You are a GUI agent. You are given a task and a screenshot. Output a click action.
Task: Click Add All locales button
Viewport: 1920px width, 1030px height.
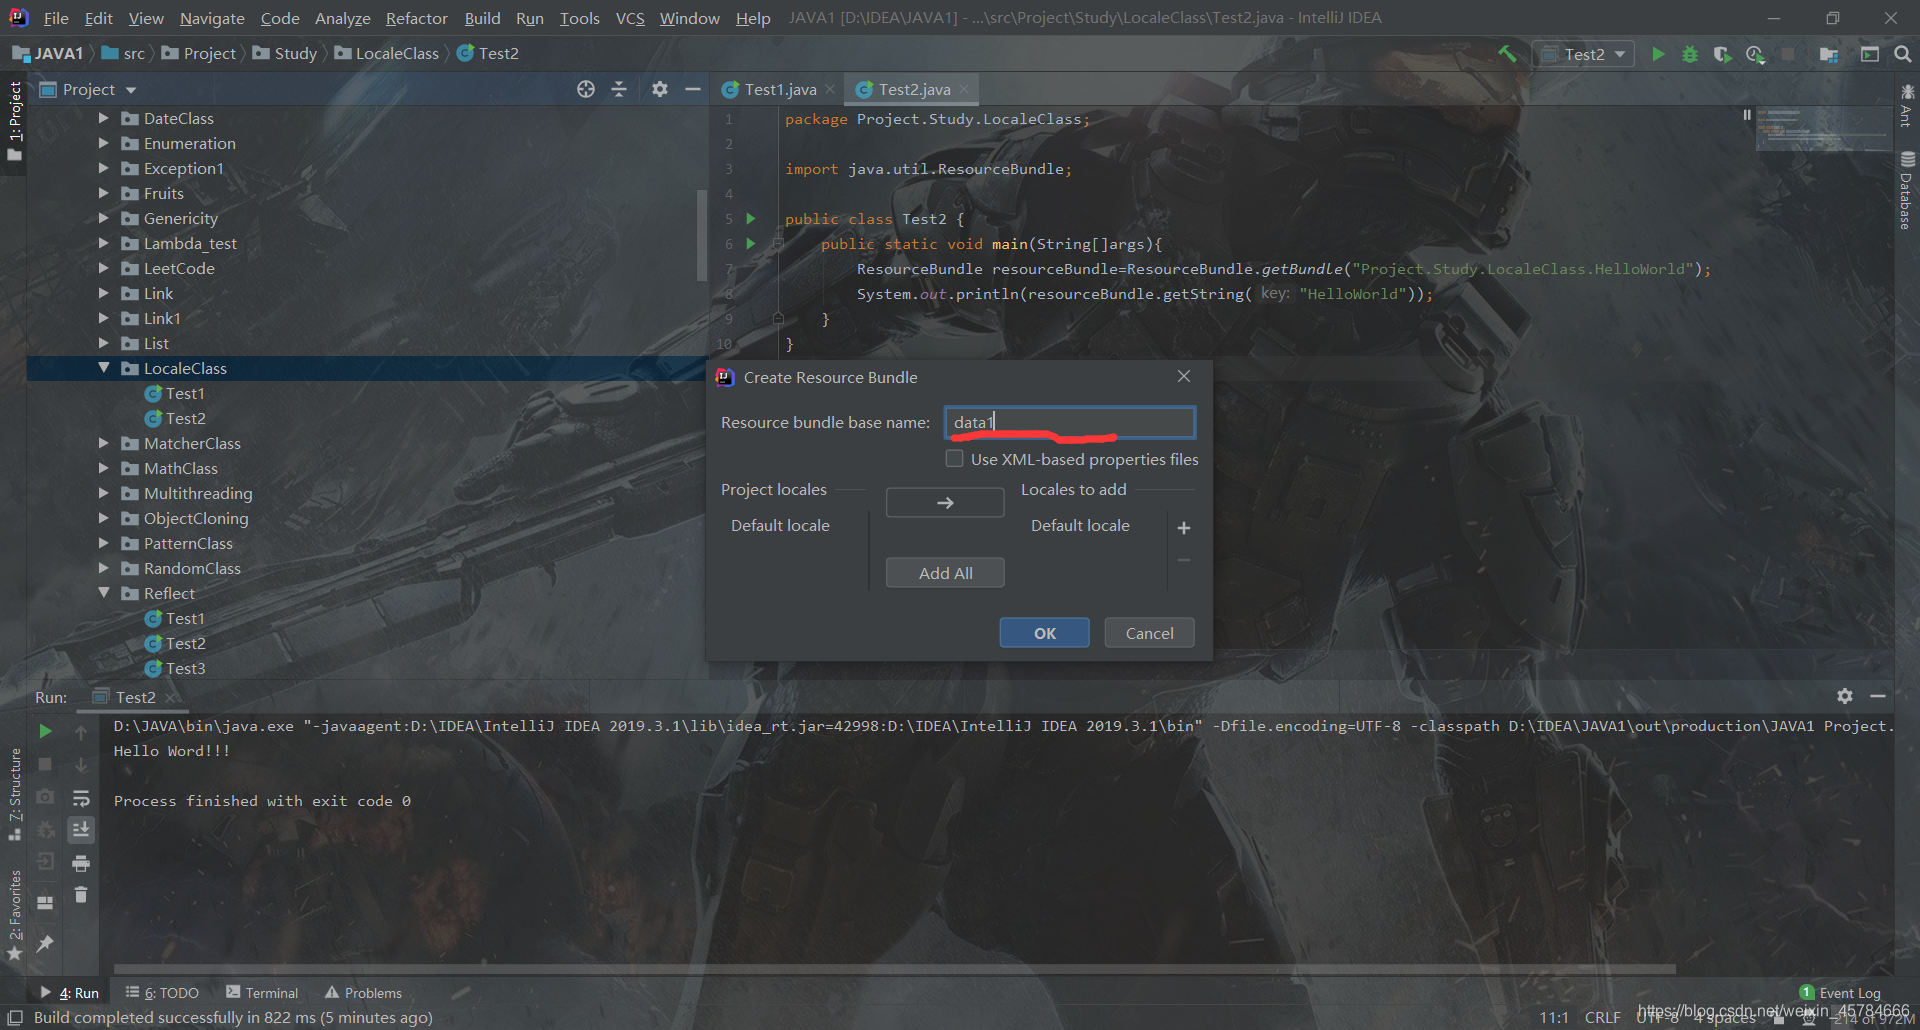[x=945, y=573]
